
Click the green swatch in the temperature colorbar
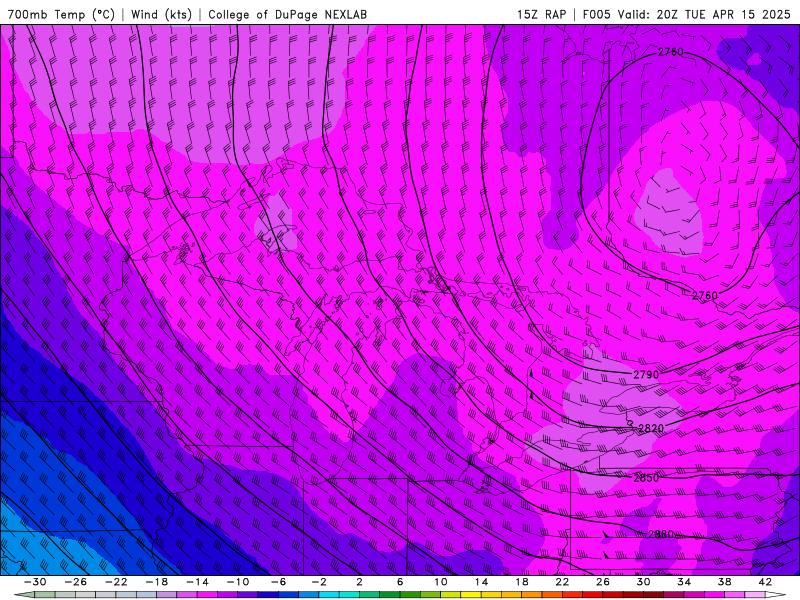[390, 594]
